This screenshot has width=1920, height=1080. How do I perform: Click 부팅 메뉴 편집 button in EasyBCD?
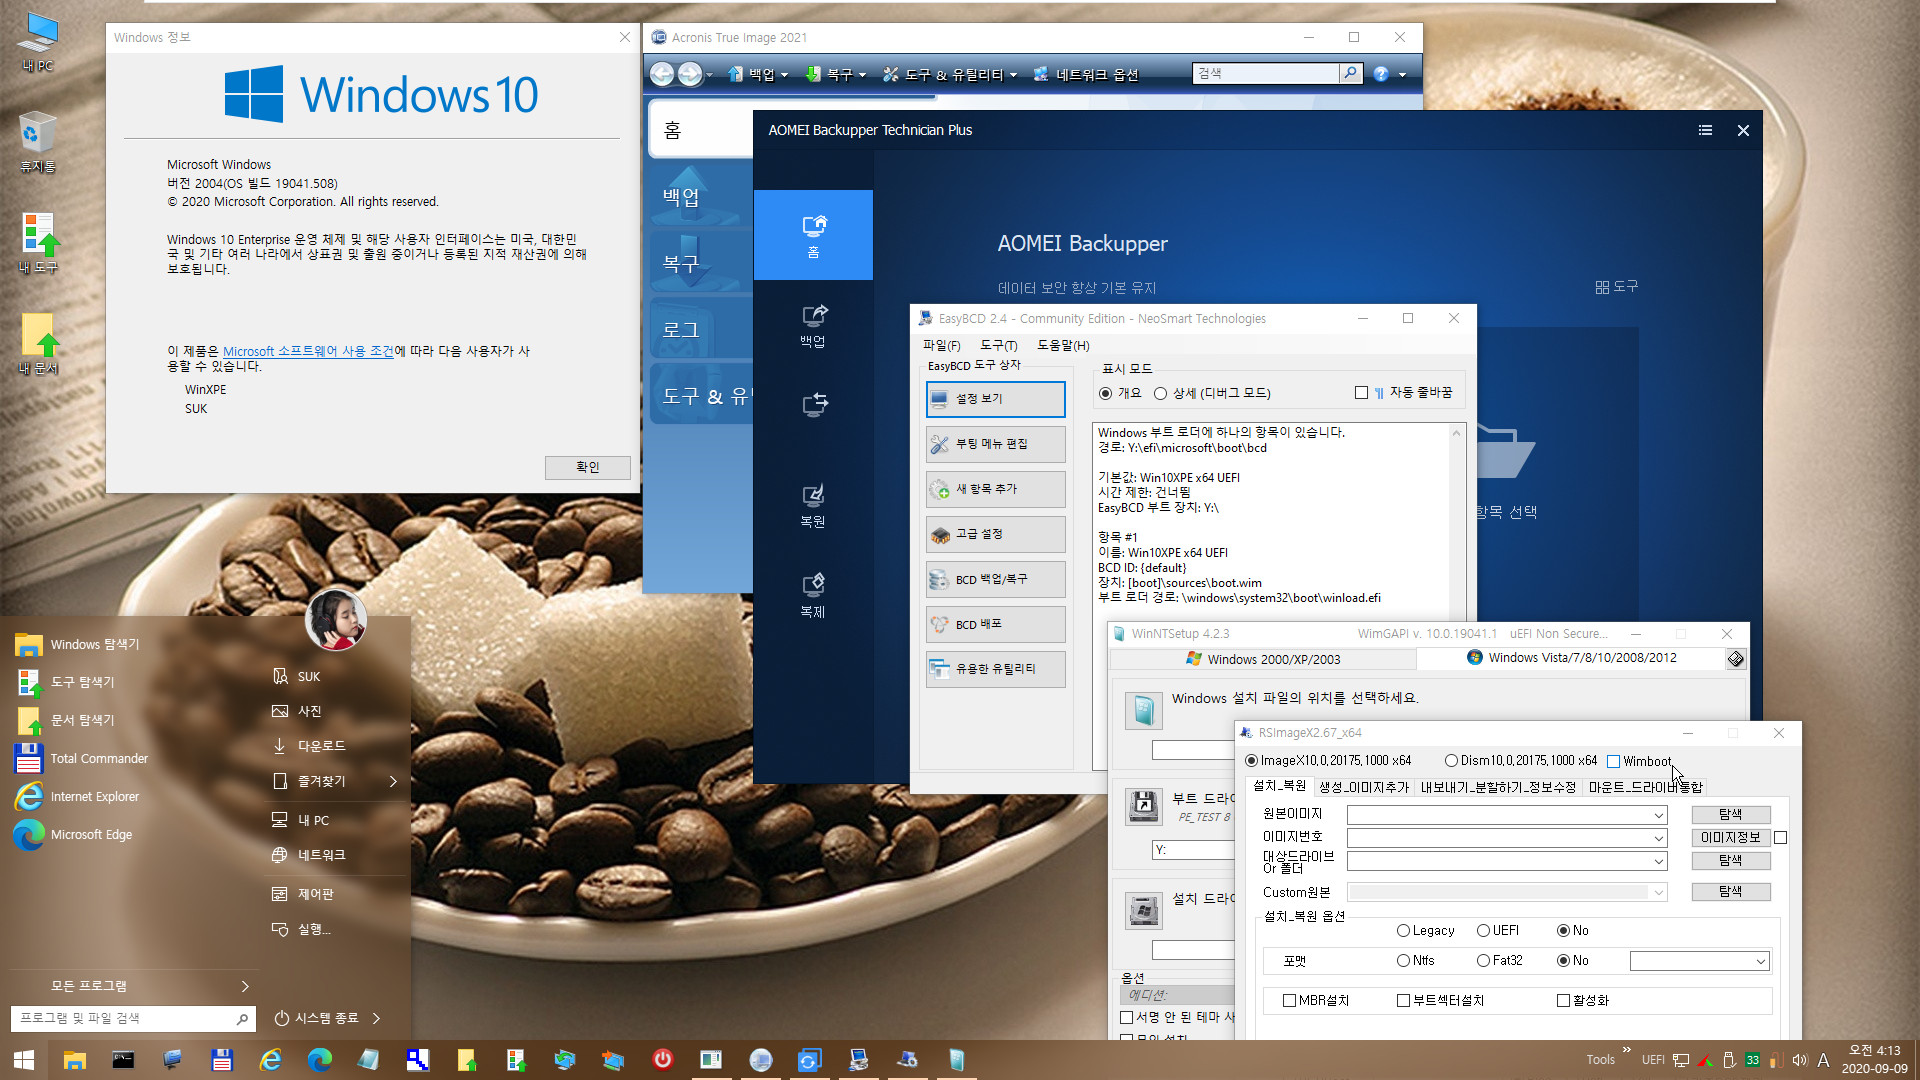pos(995,444)
